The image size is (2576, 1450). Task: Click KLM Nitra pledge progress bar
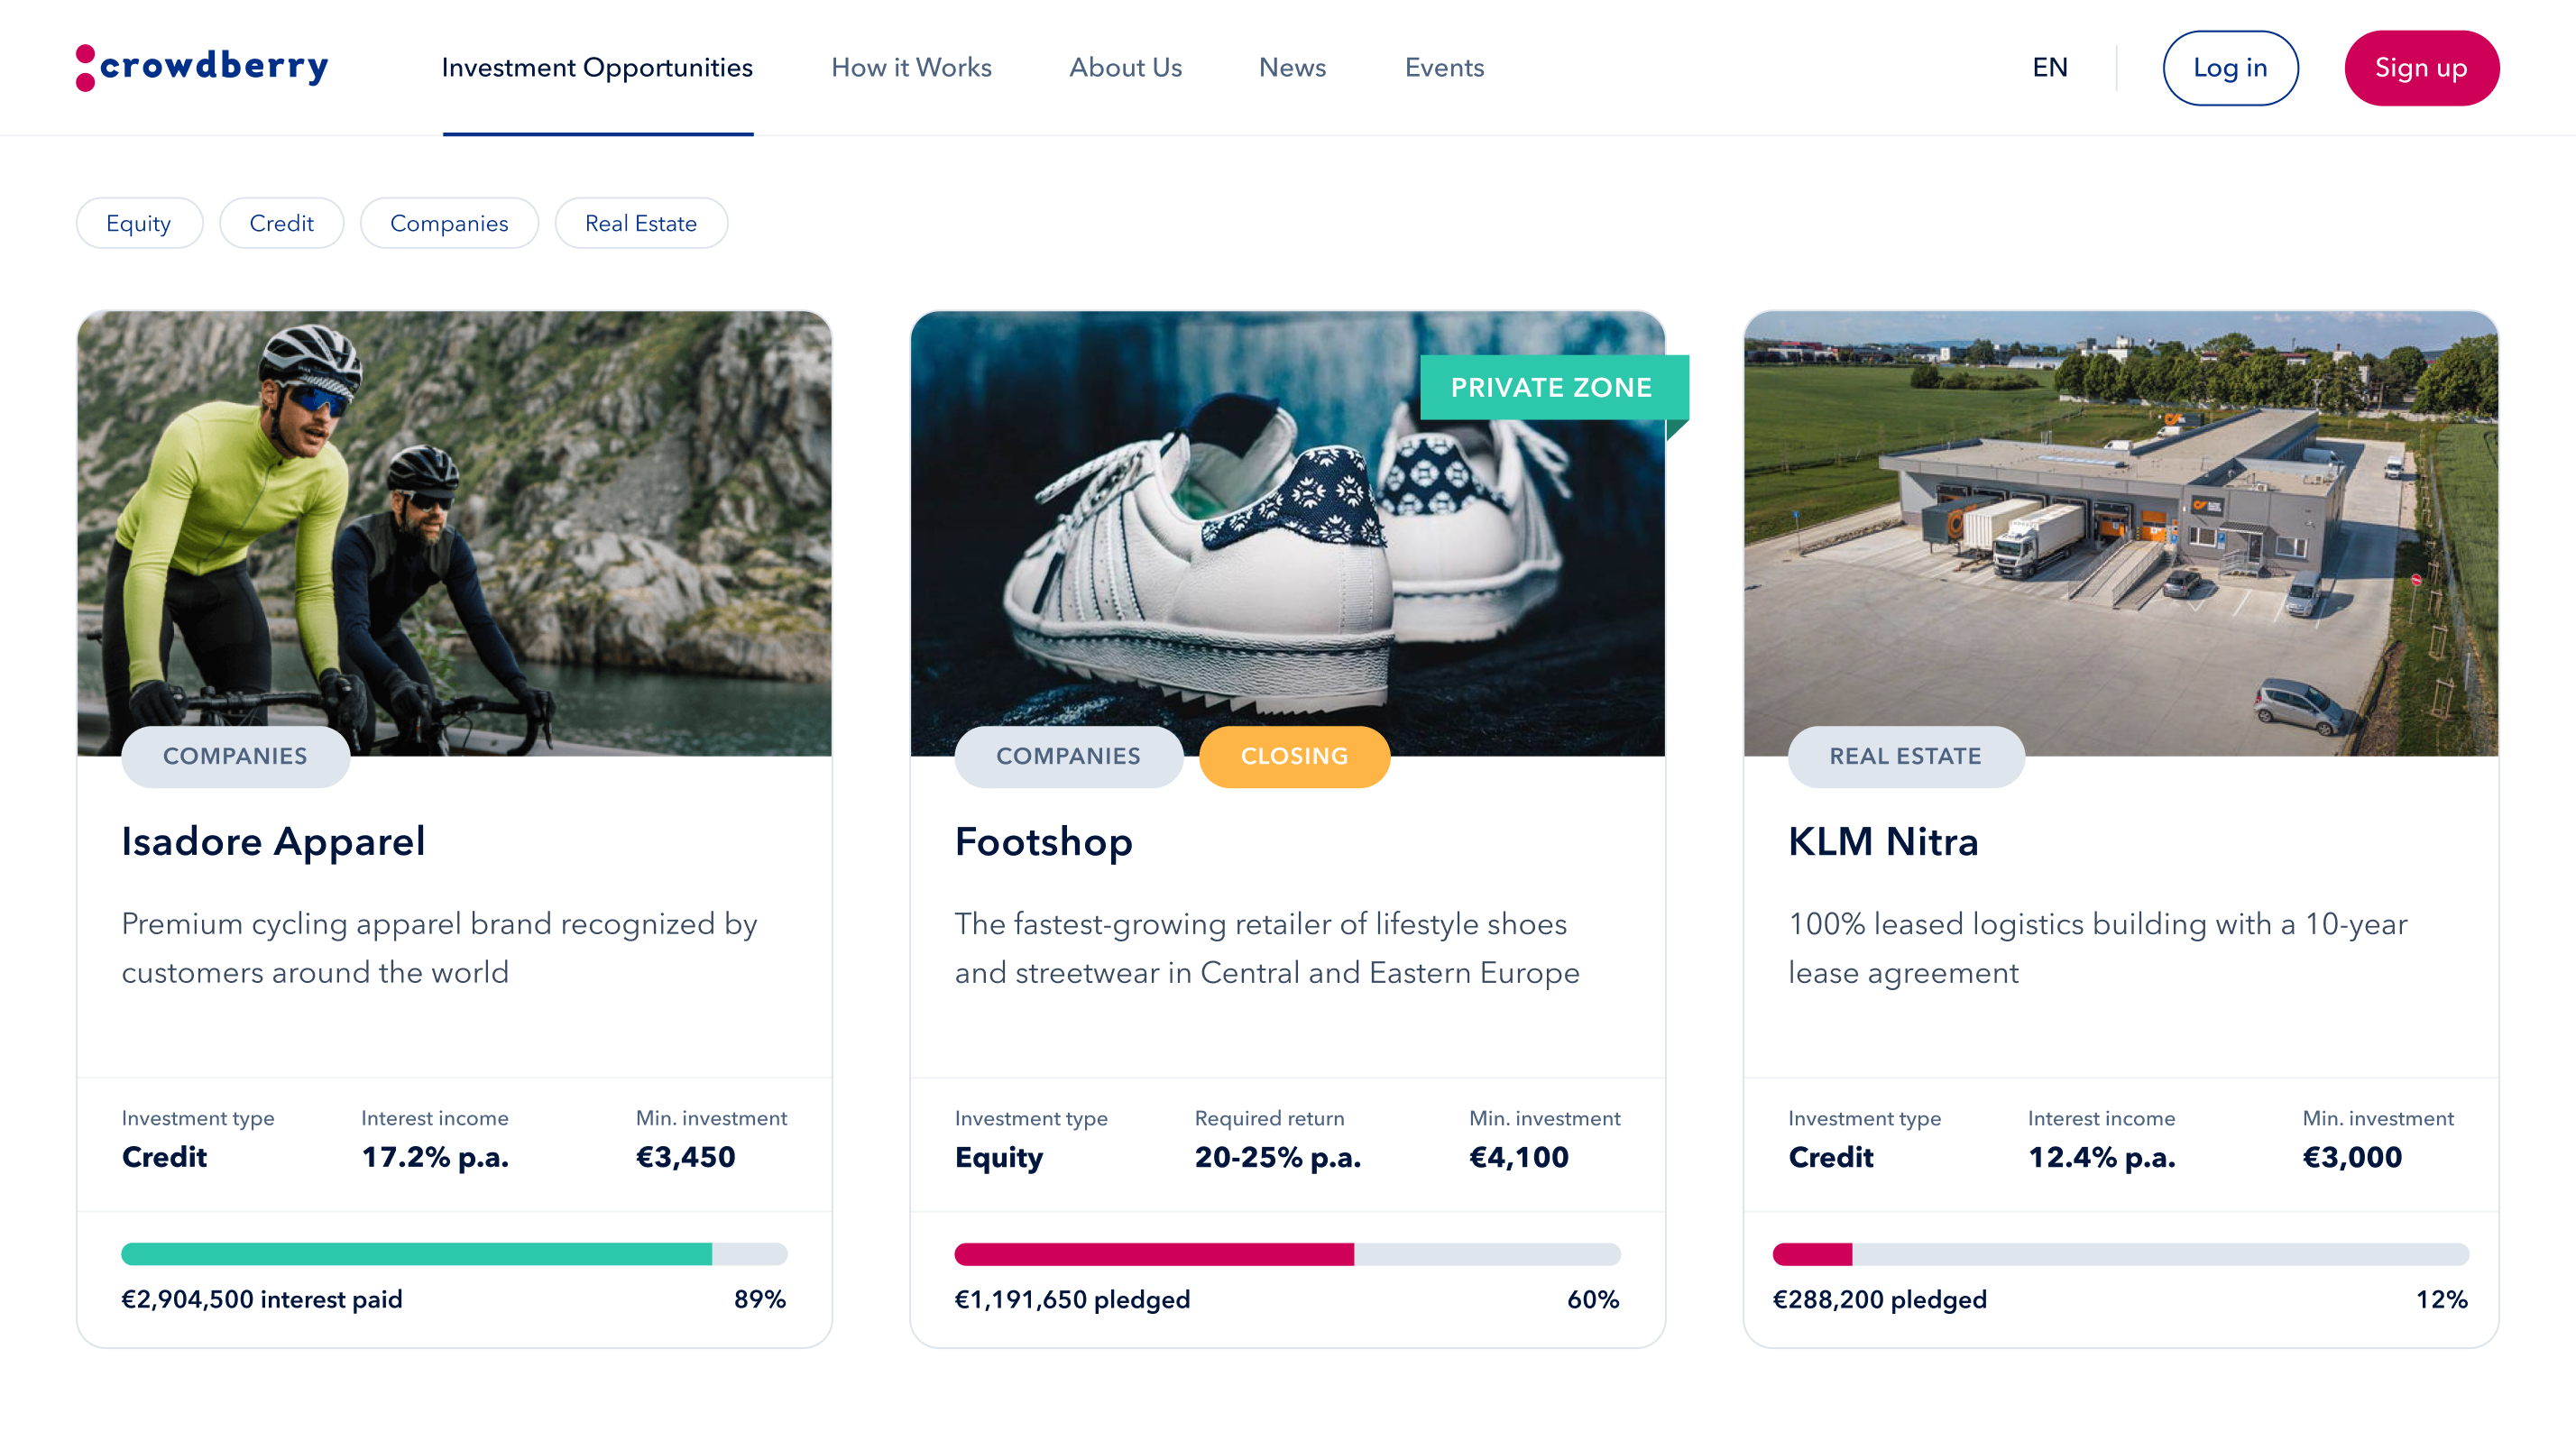[2121, 1254]
